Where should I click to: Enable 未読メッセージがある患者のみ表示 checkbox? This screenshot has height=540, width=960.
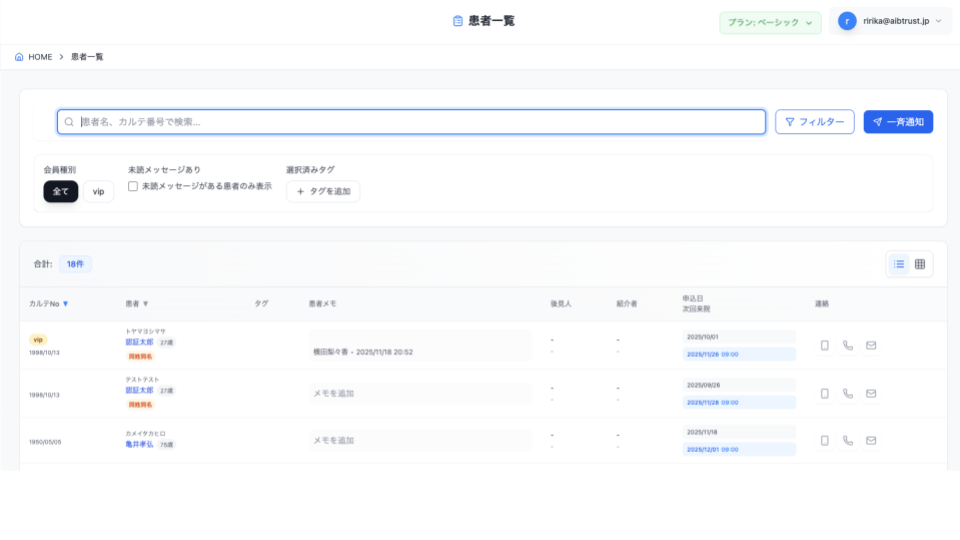pos(133,186)
